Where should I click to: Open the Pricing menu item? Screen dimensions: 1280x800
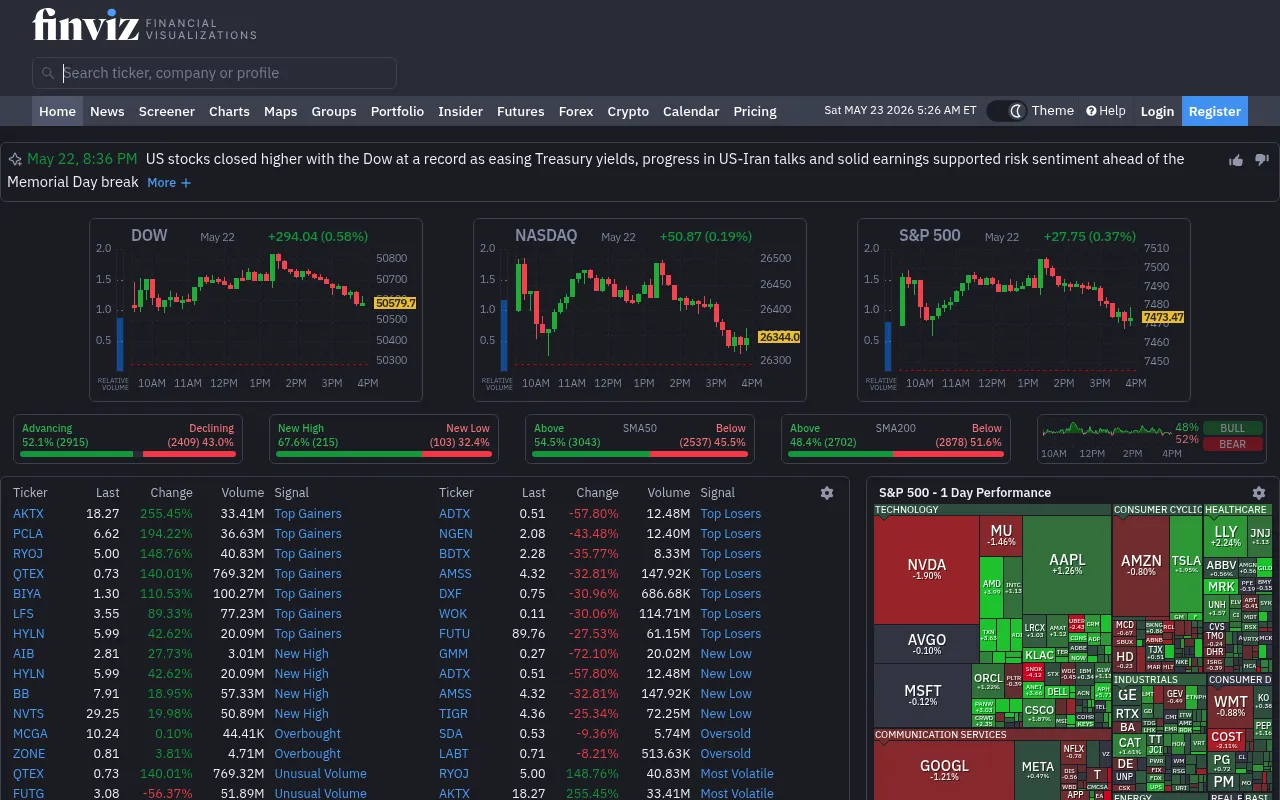click(x=755, y=111)
